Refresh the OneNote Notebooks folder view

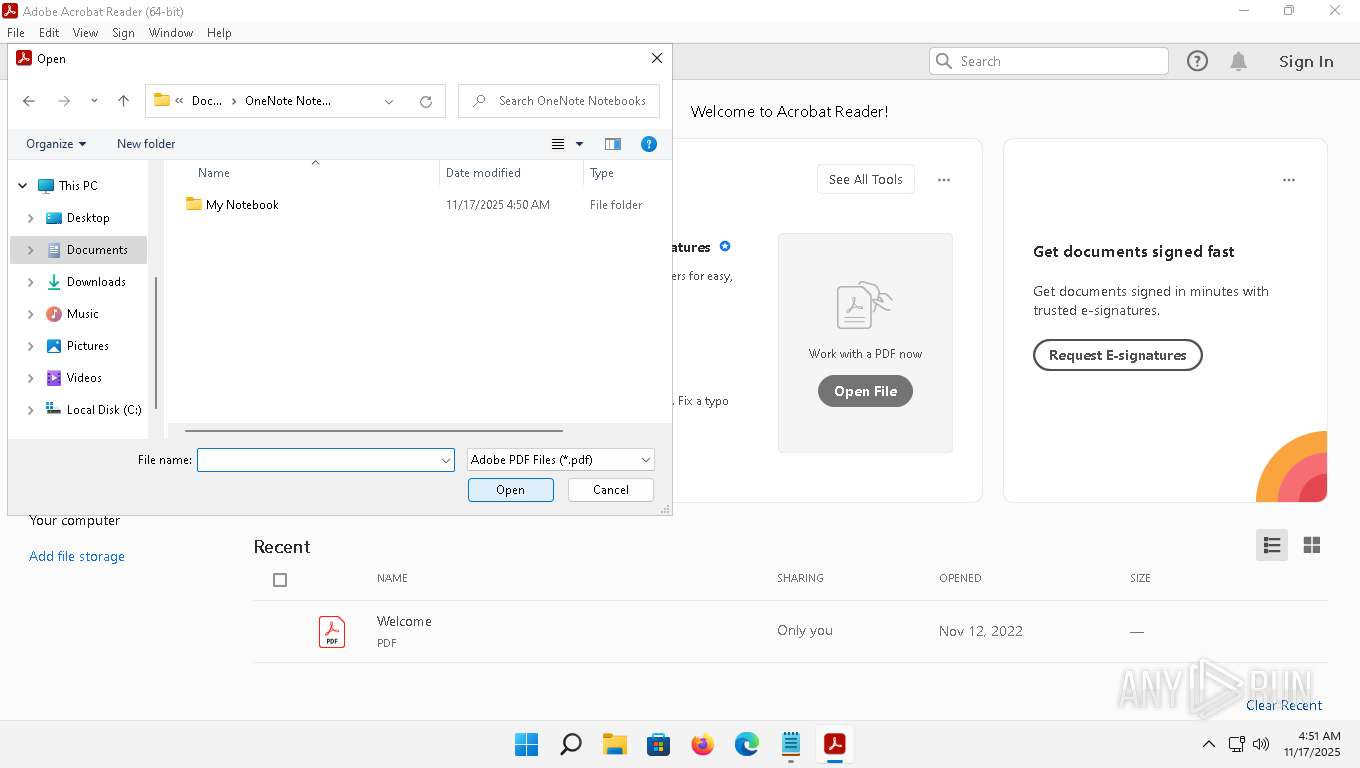tap(426, 101)
